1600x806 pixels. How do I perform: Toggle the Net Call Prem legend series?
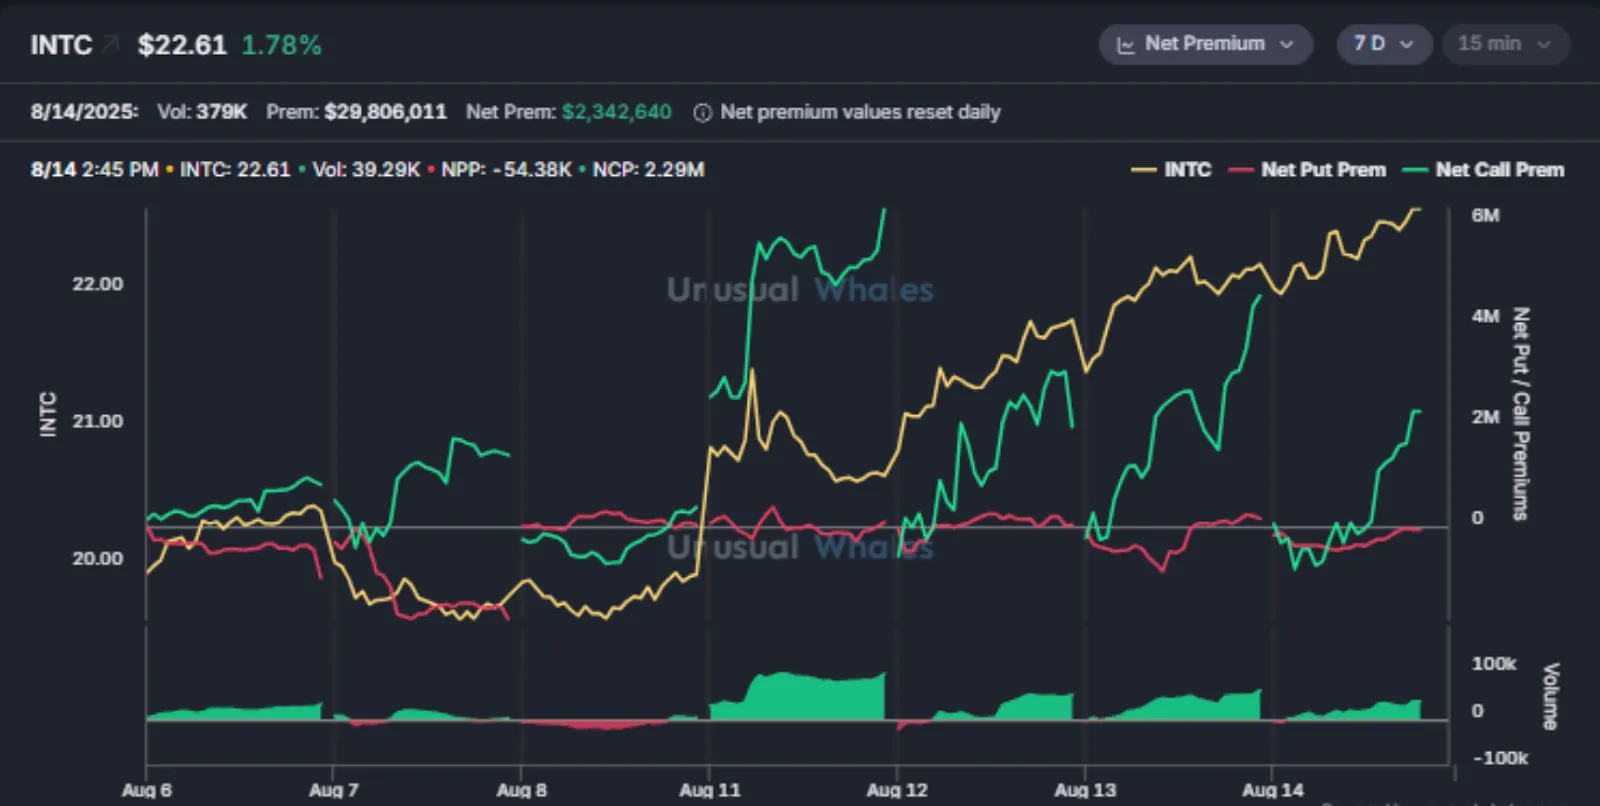coord(1483,170)
